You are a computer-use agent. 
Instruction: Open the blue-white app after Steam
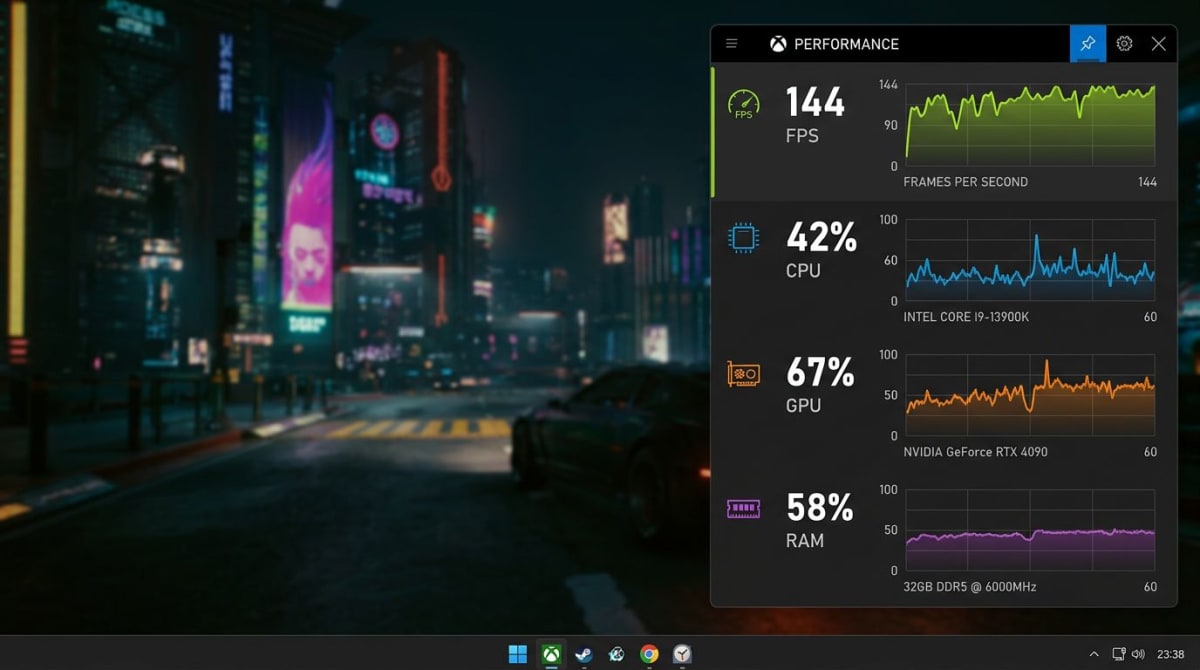[617, 654]
